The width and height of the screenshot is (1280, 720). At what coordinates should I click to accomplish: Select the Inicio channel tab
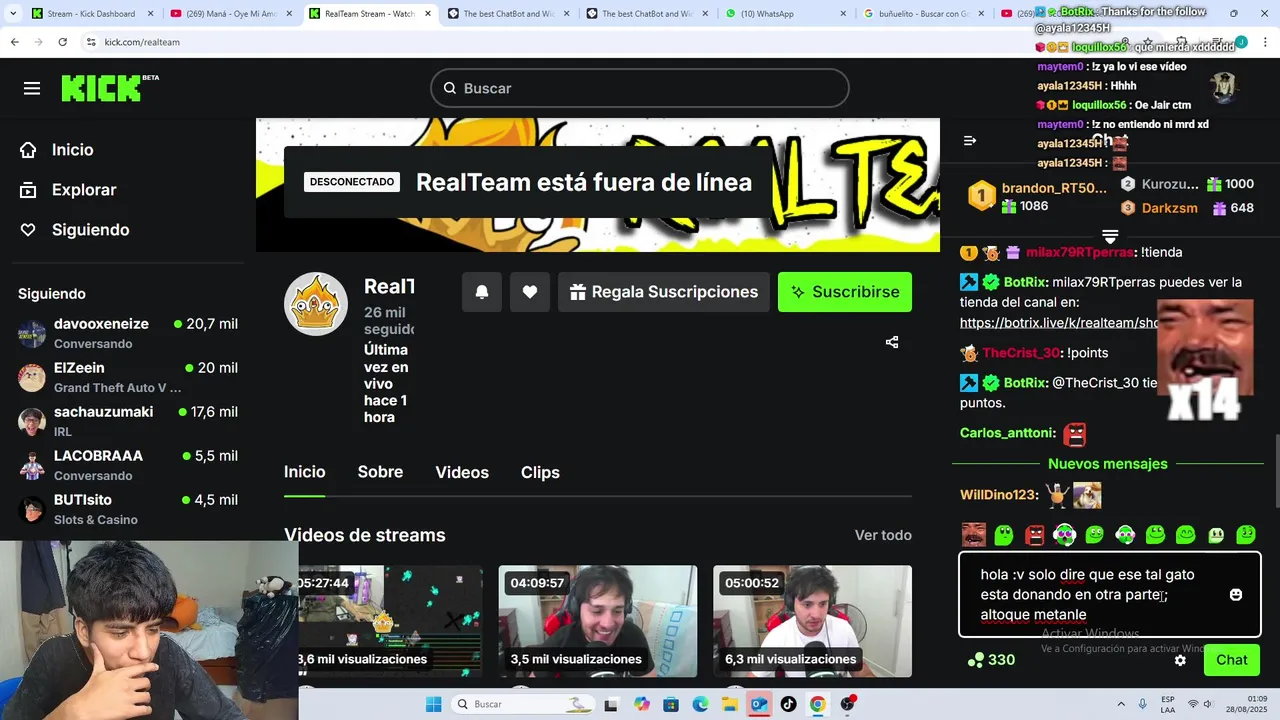click(304, 472)
